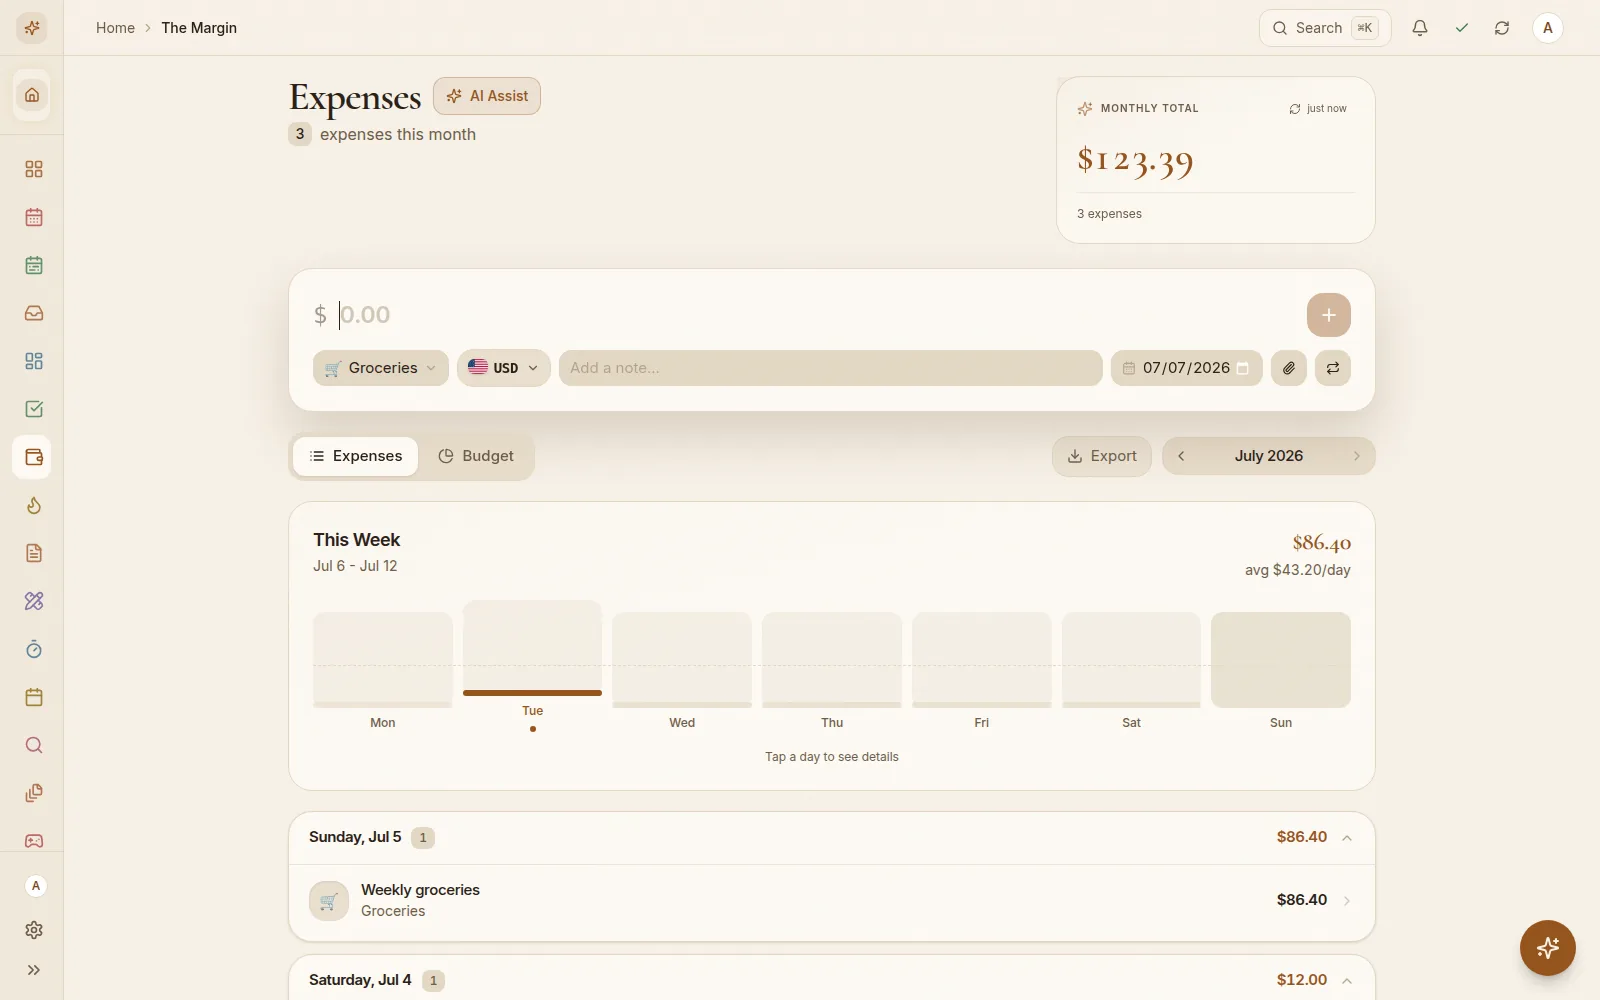Screen dimensions: 1600x1000
Task: Click the July 2026 month label
Action: click(x=1269, y=456)
